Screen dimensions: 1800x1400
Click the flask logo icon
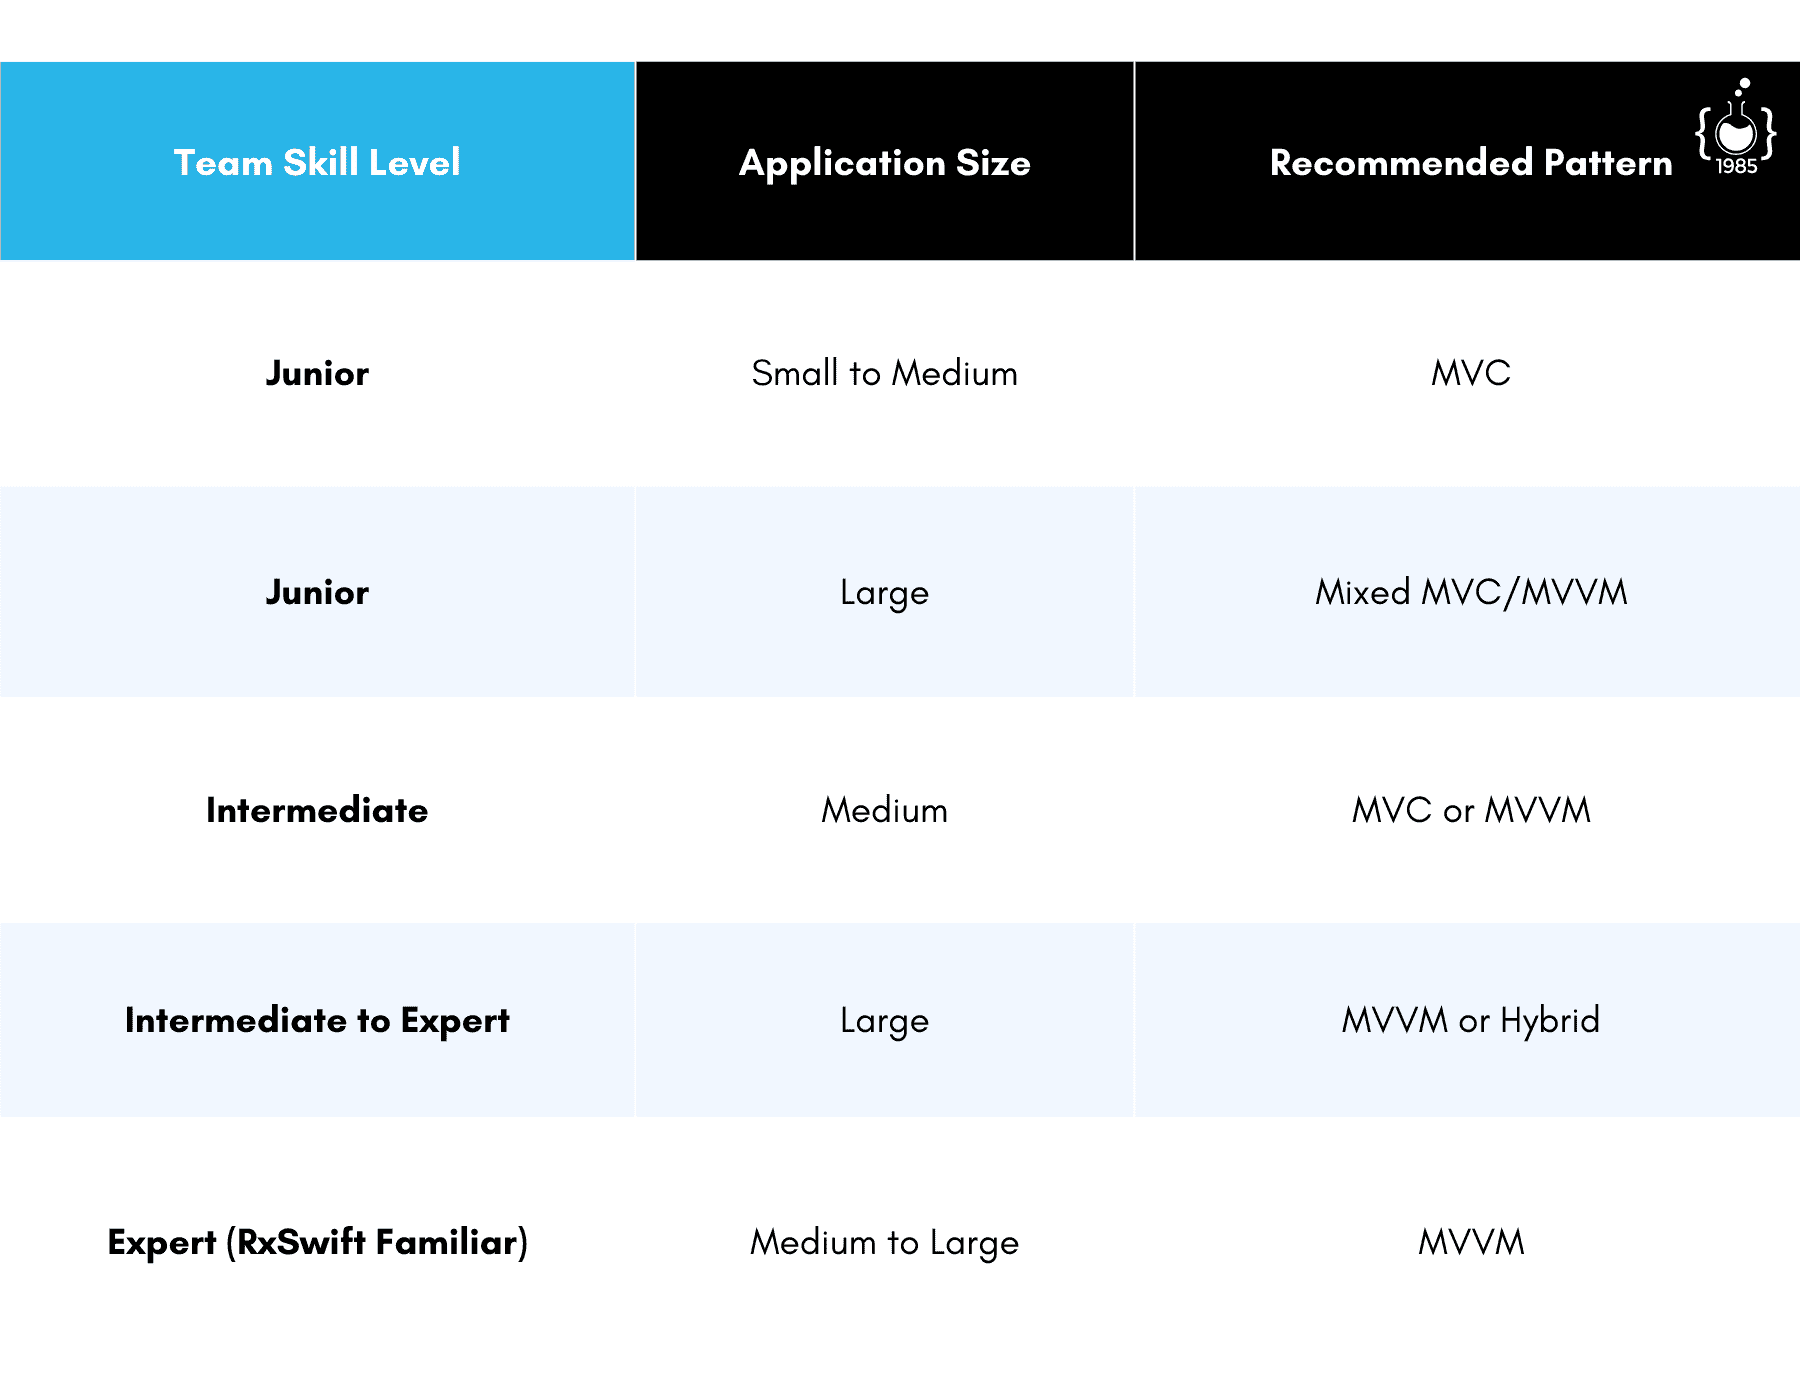coord(1736,127)
